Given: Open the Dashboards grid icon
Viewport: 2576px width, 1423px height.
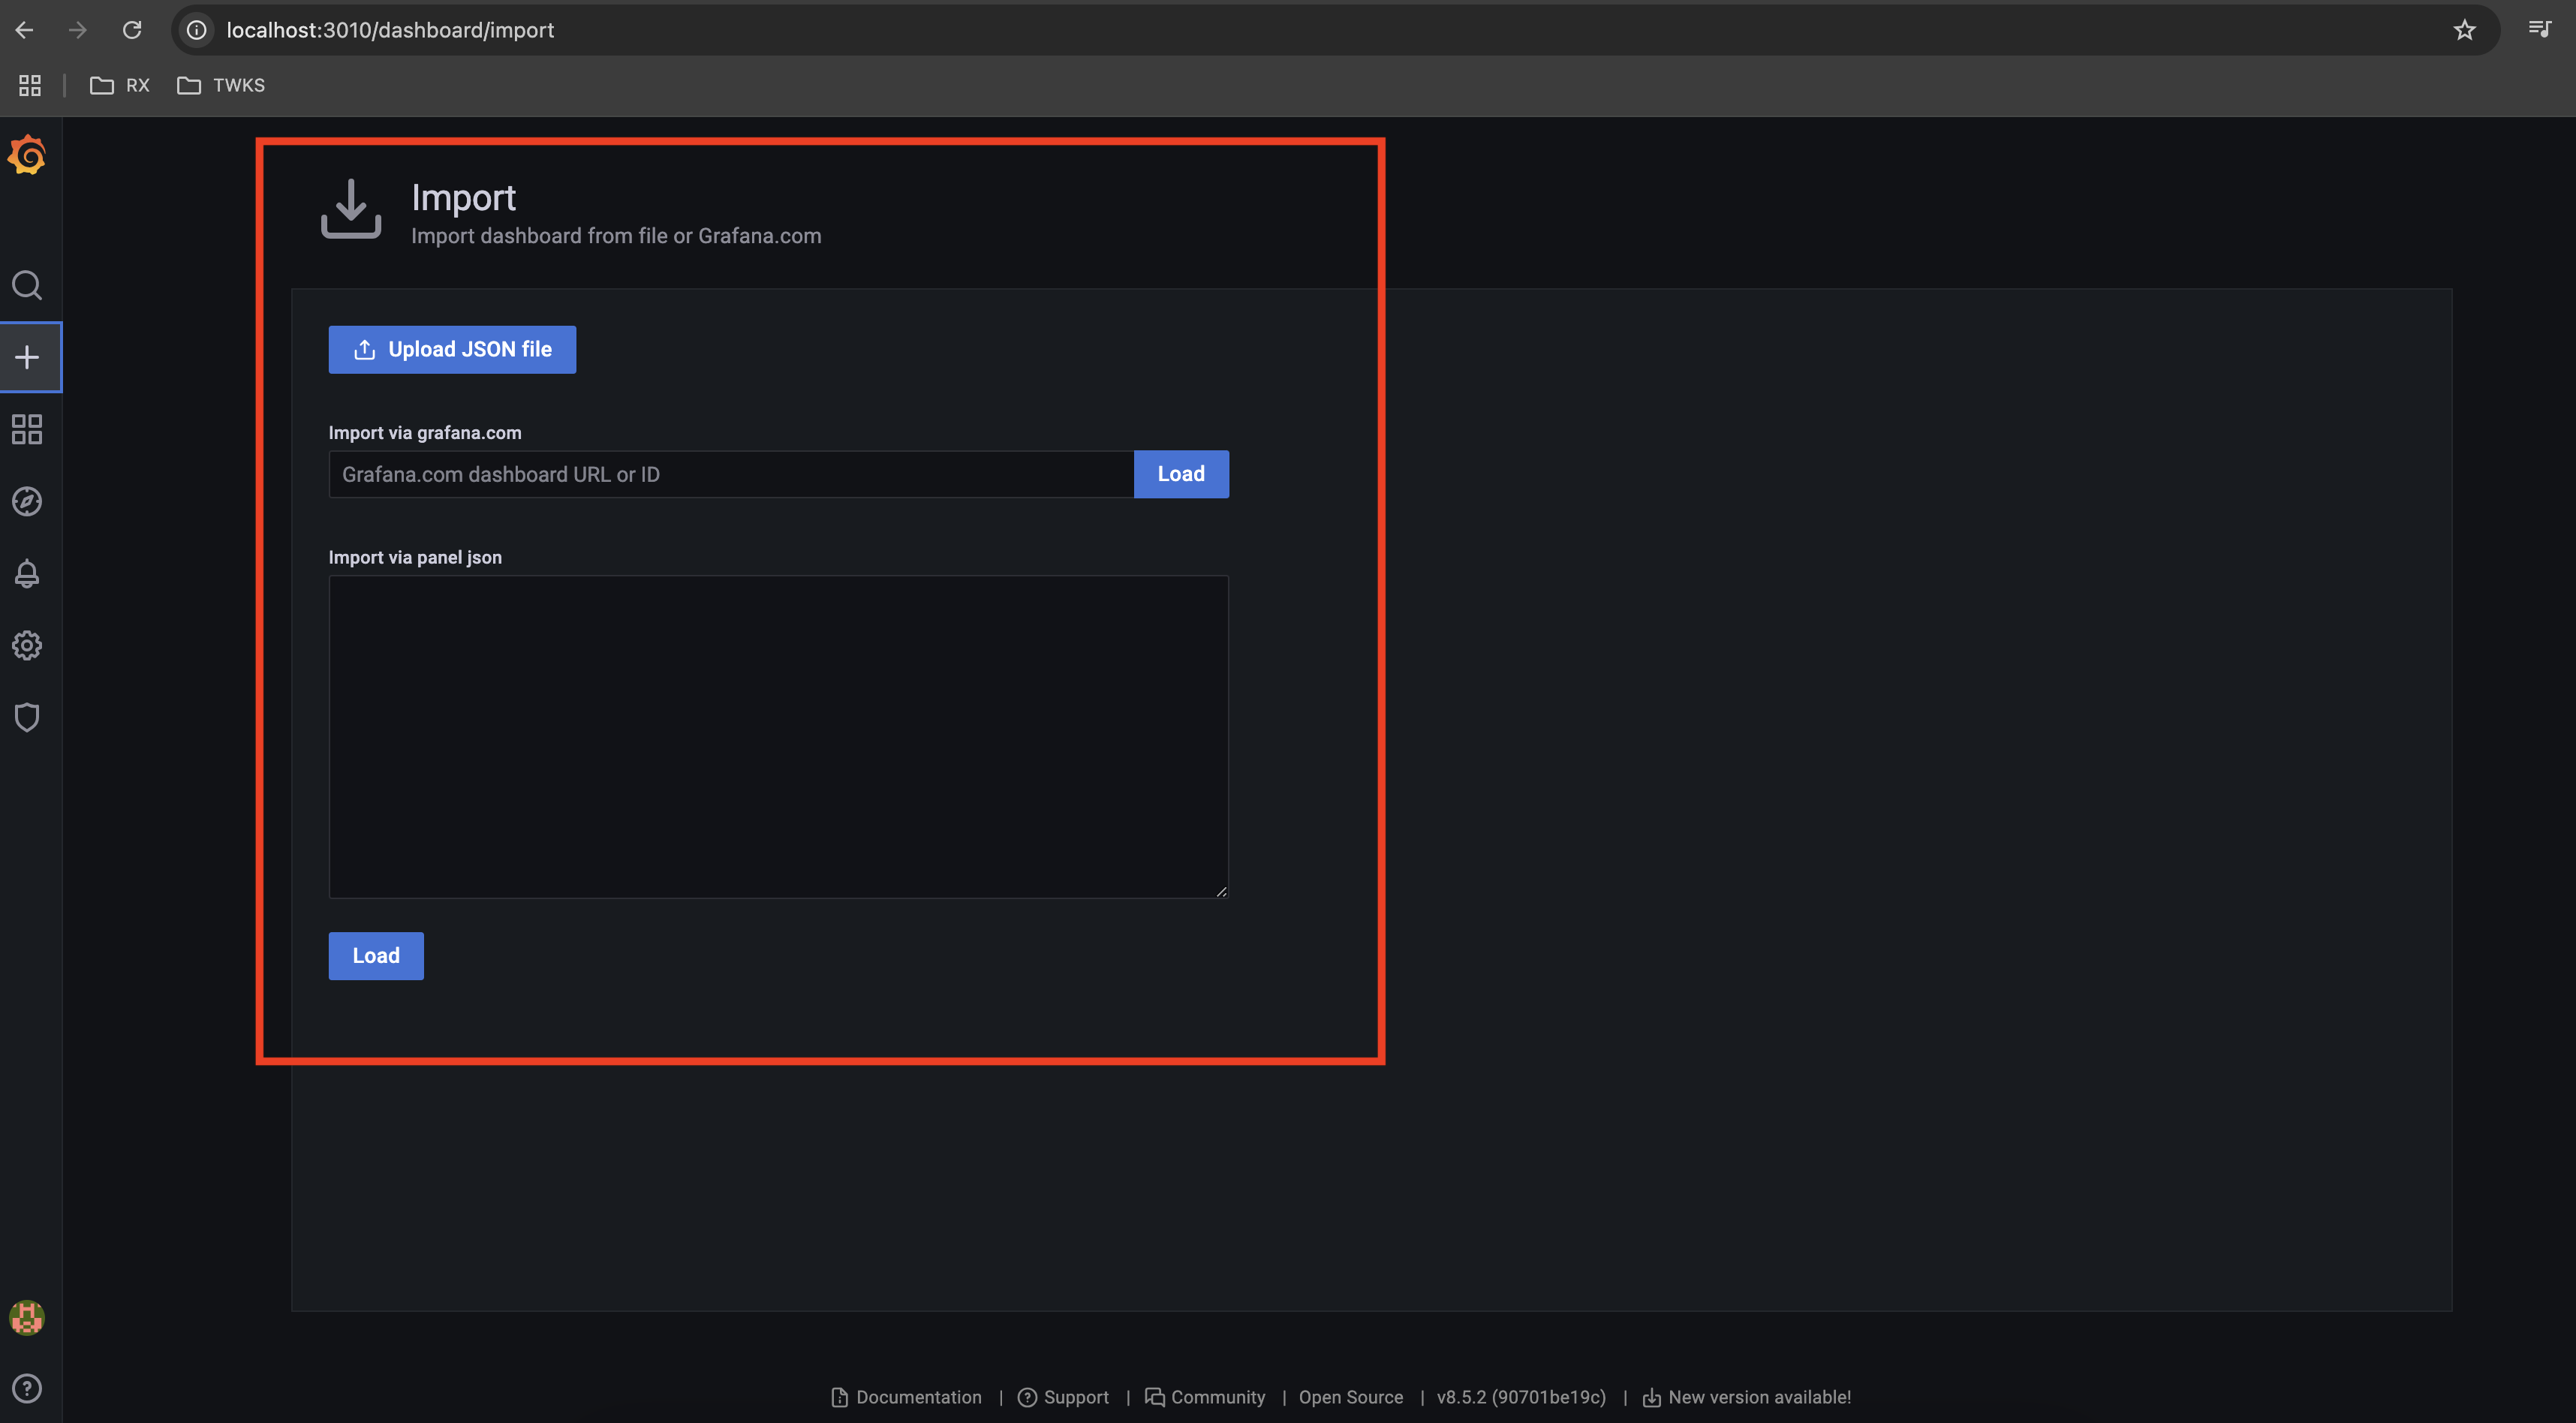Looking at the screenshot, I should [x=26, y=429].
